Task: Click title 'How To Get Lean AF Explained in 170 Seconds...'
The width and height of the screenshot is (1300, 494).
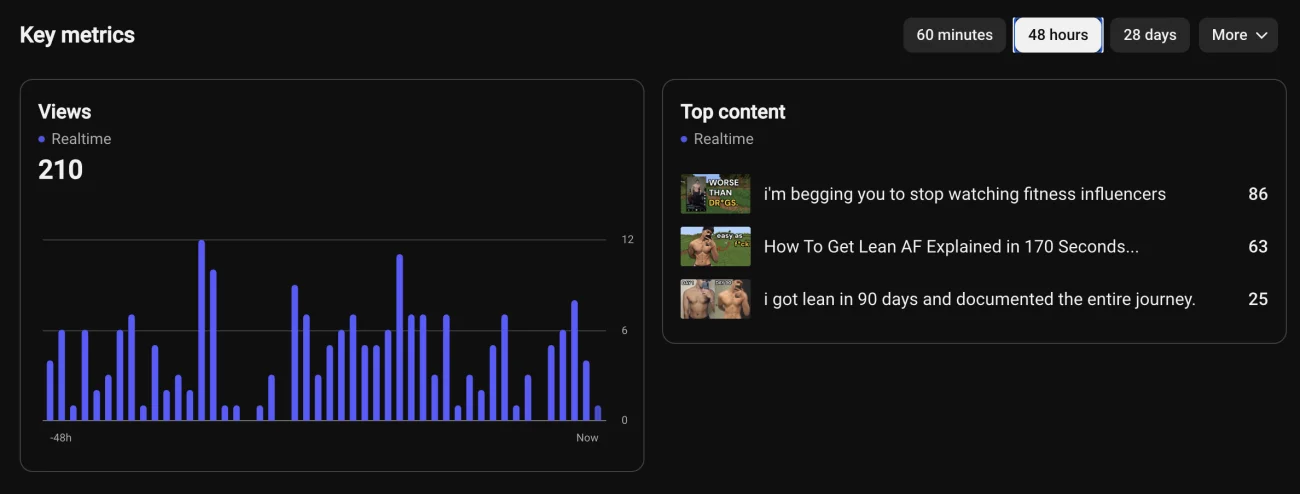Action: 951,246
